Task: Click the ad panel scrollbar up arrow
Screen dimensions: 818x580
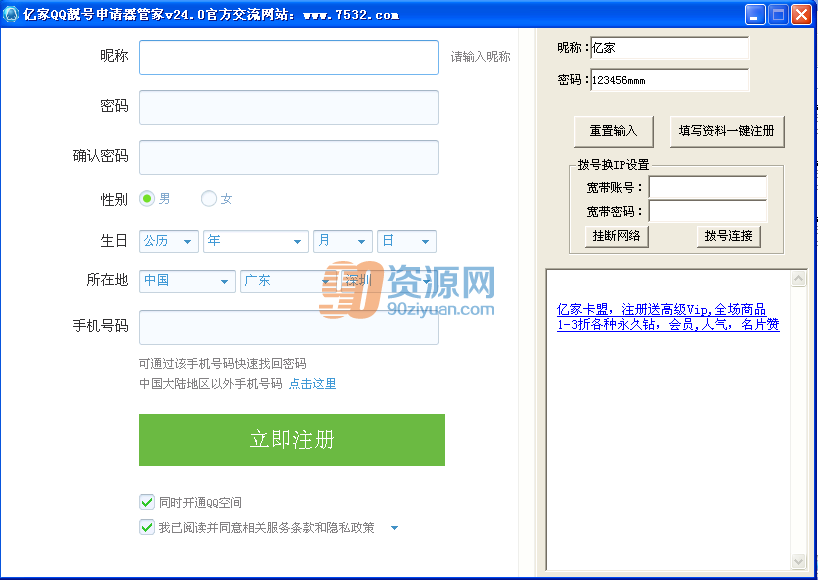Action: [798, 279]
